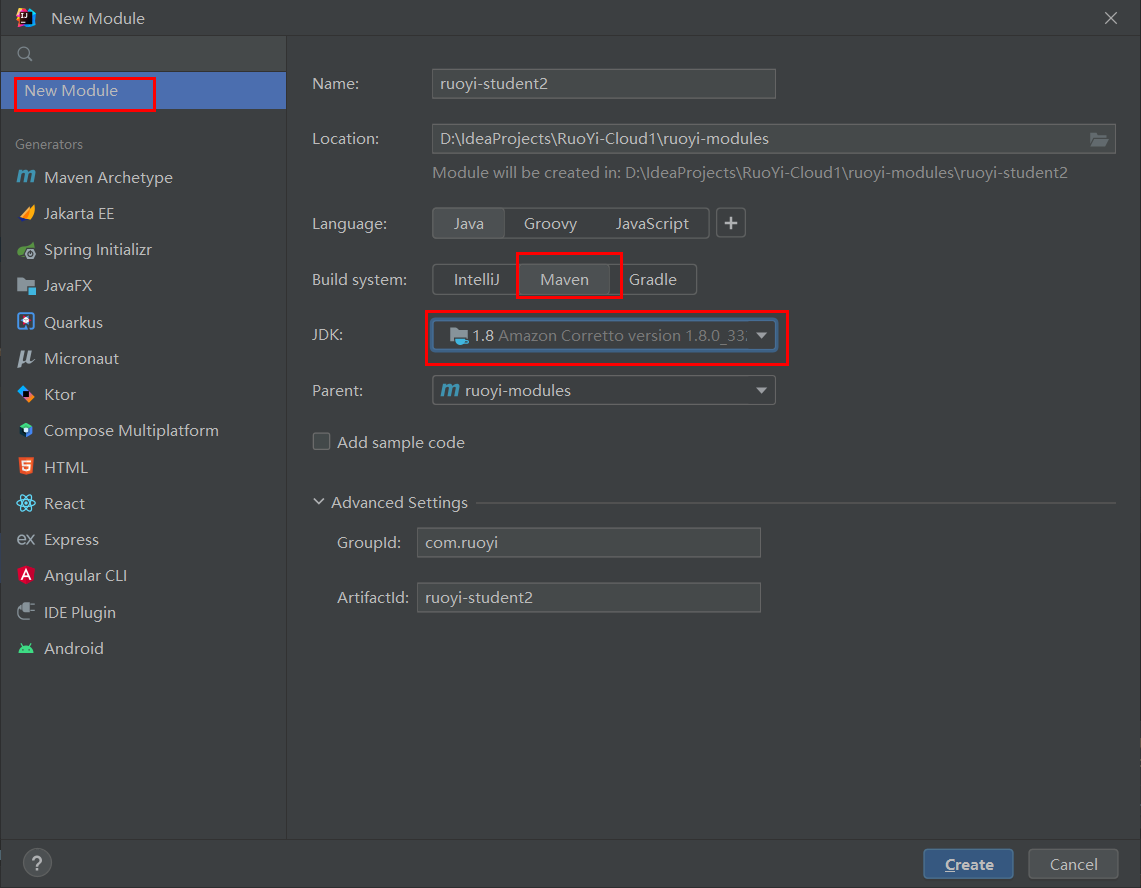Select Java as the language
The width and height of the screenshot is (1141, 888).
(469, 223)
